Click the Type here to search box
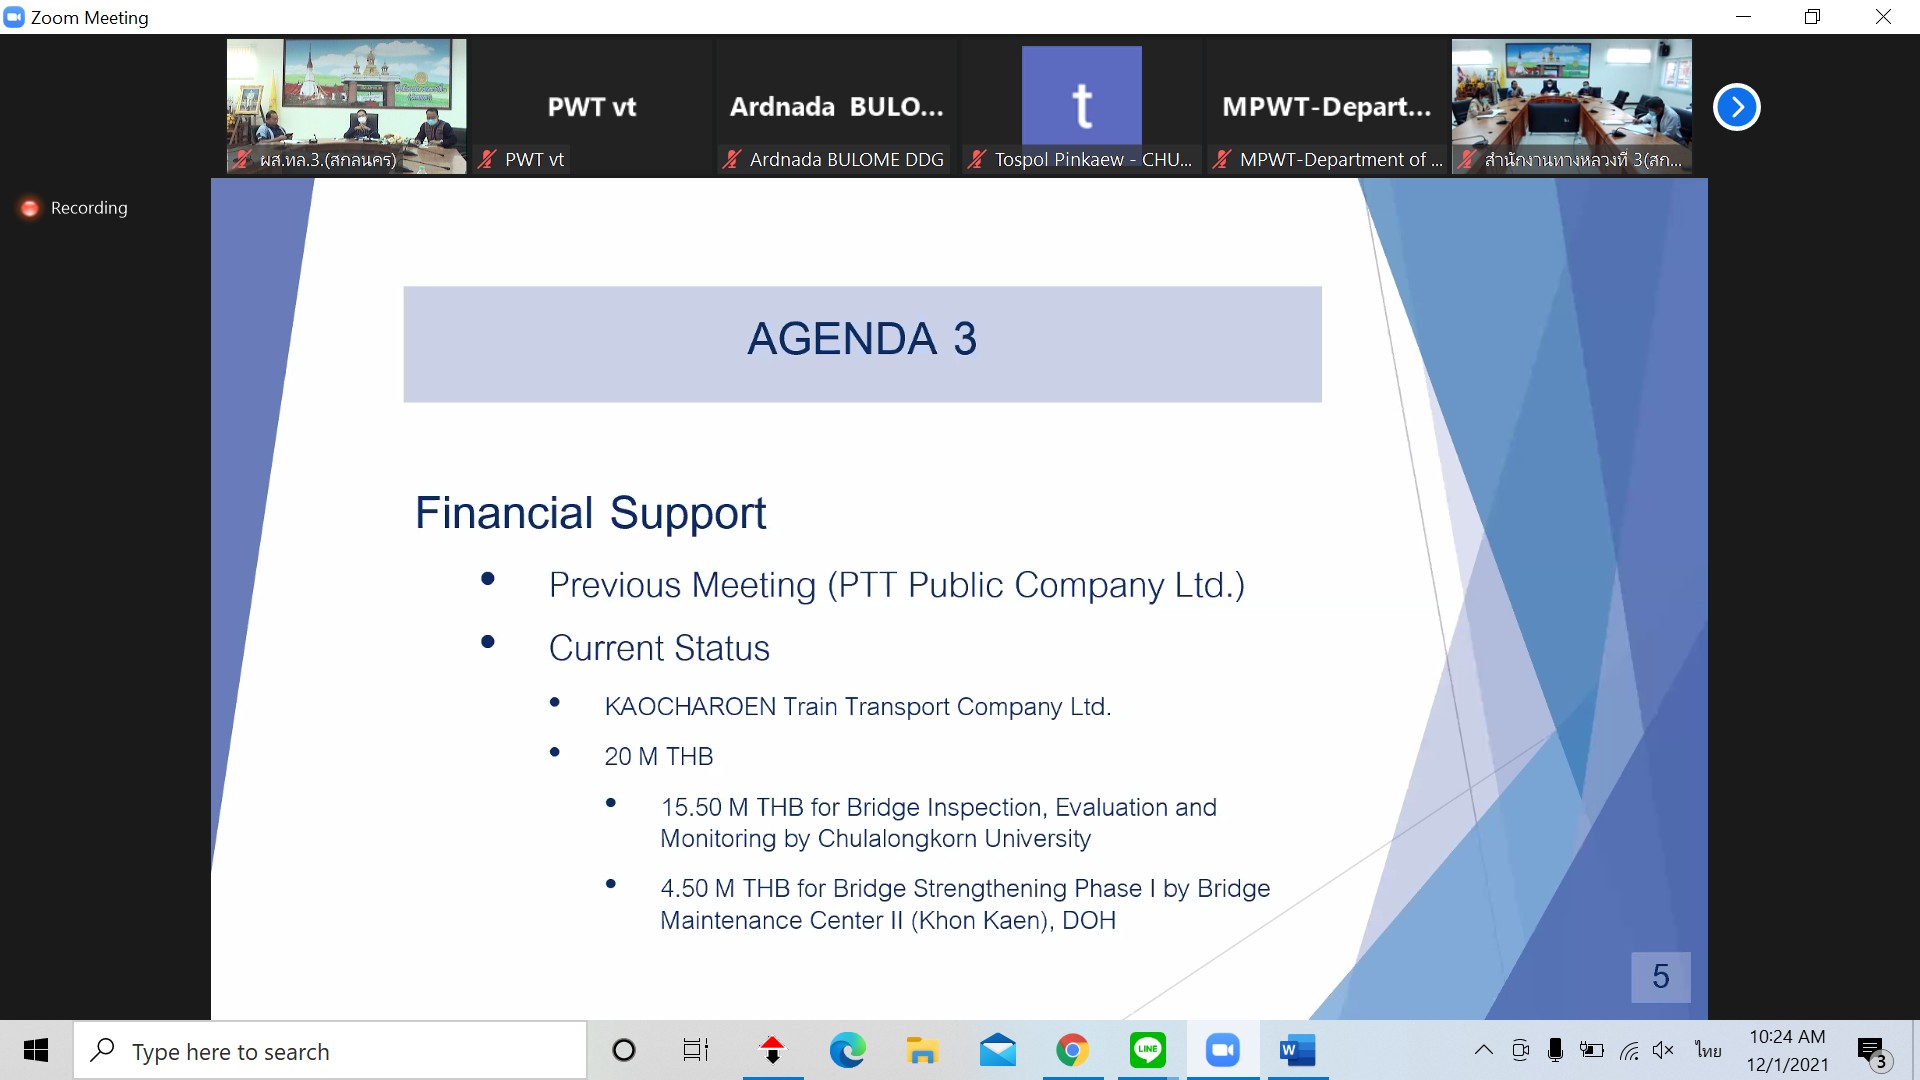The width and height of the screenshot is (1920, 1080). point(330,1051)
